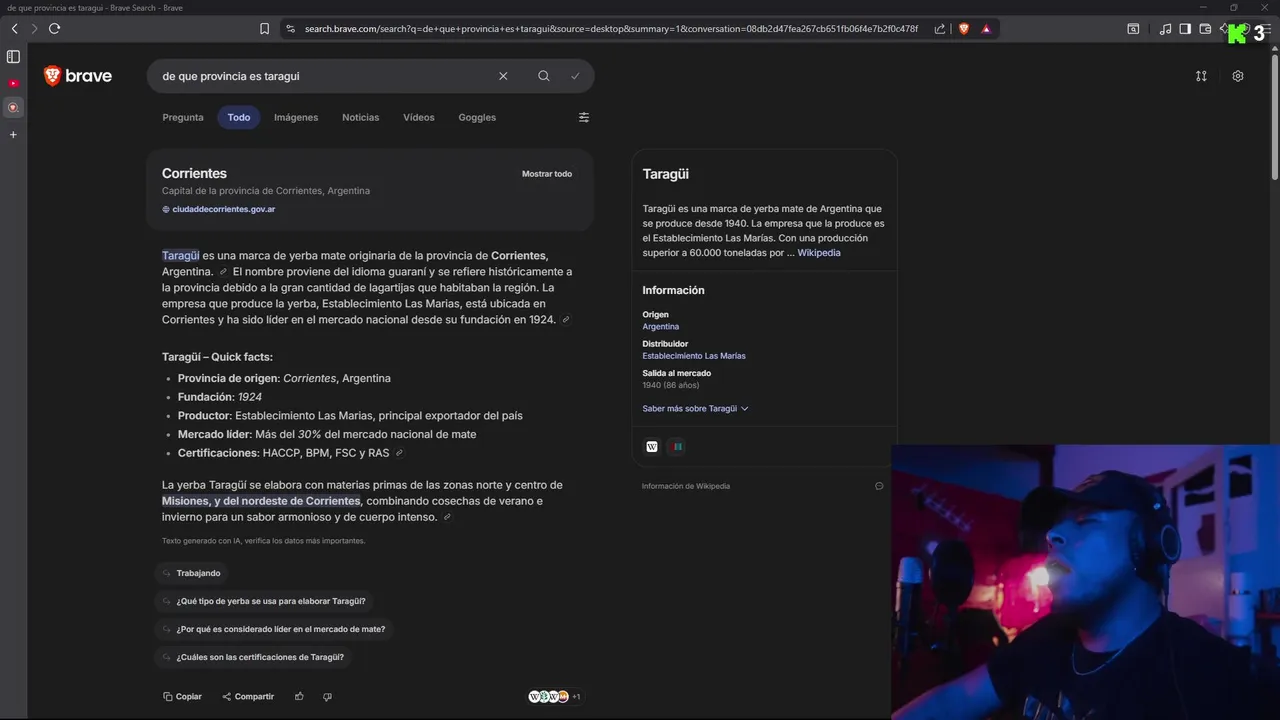Image resolution: width=1280 pixels, height=720 pixels.
Task: Give the answer a thumbs down
Action: point(327,697)
